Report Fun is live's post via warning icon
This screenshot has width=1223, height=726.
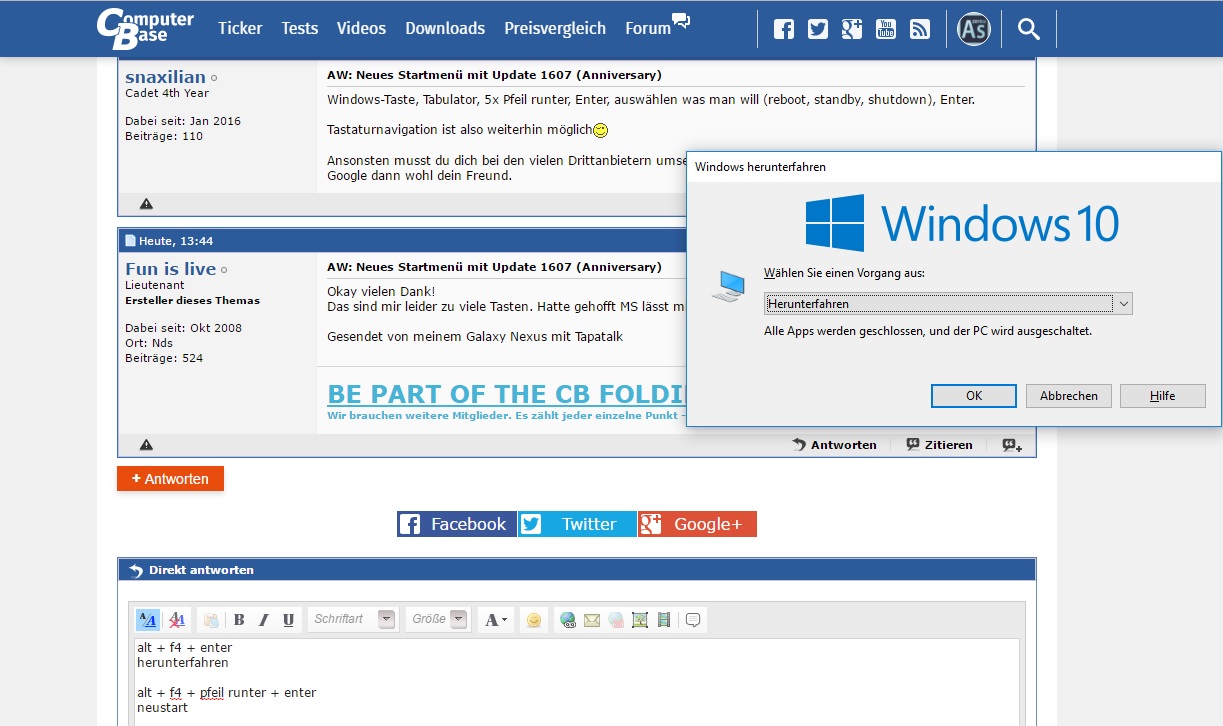tap(146, 445)
